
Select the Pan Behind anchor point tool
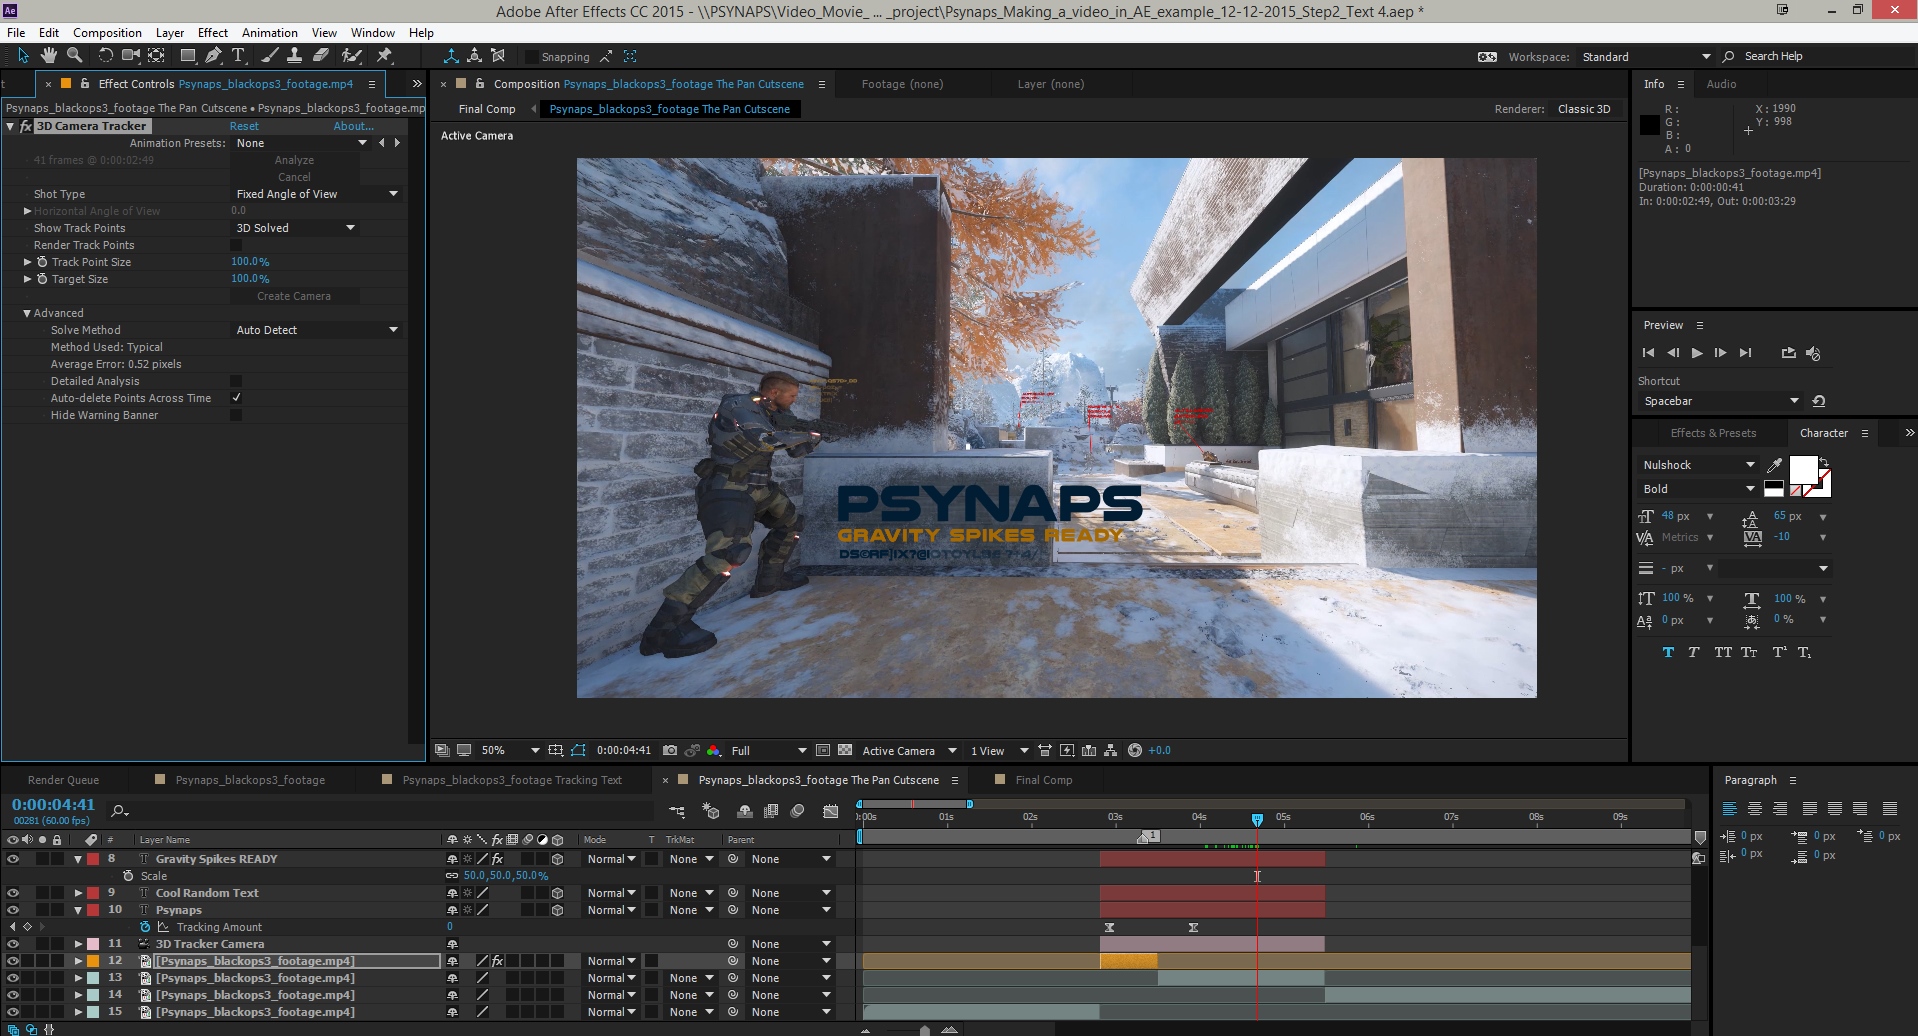pyautogui.click(x=156, y=56)
